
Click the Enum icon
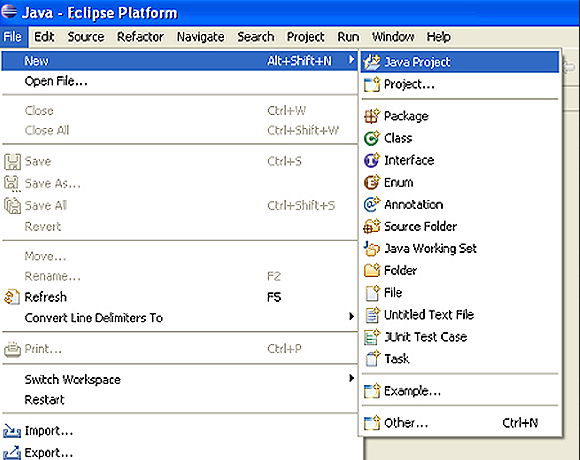pos(372,182)
